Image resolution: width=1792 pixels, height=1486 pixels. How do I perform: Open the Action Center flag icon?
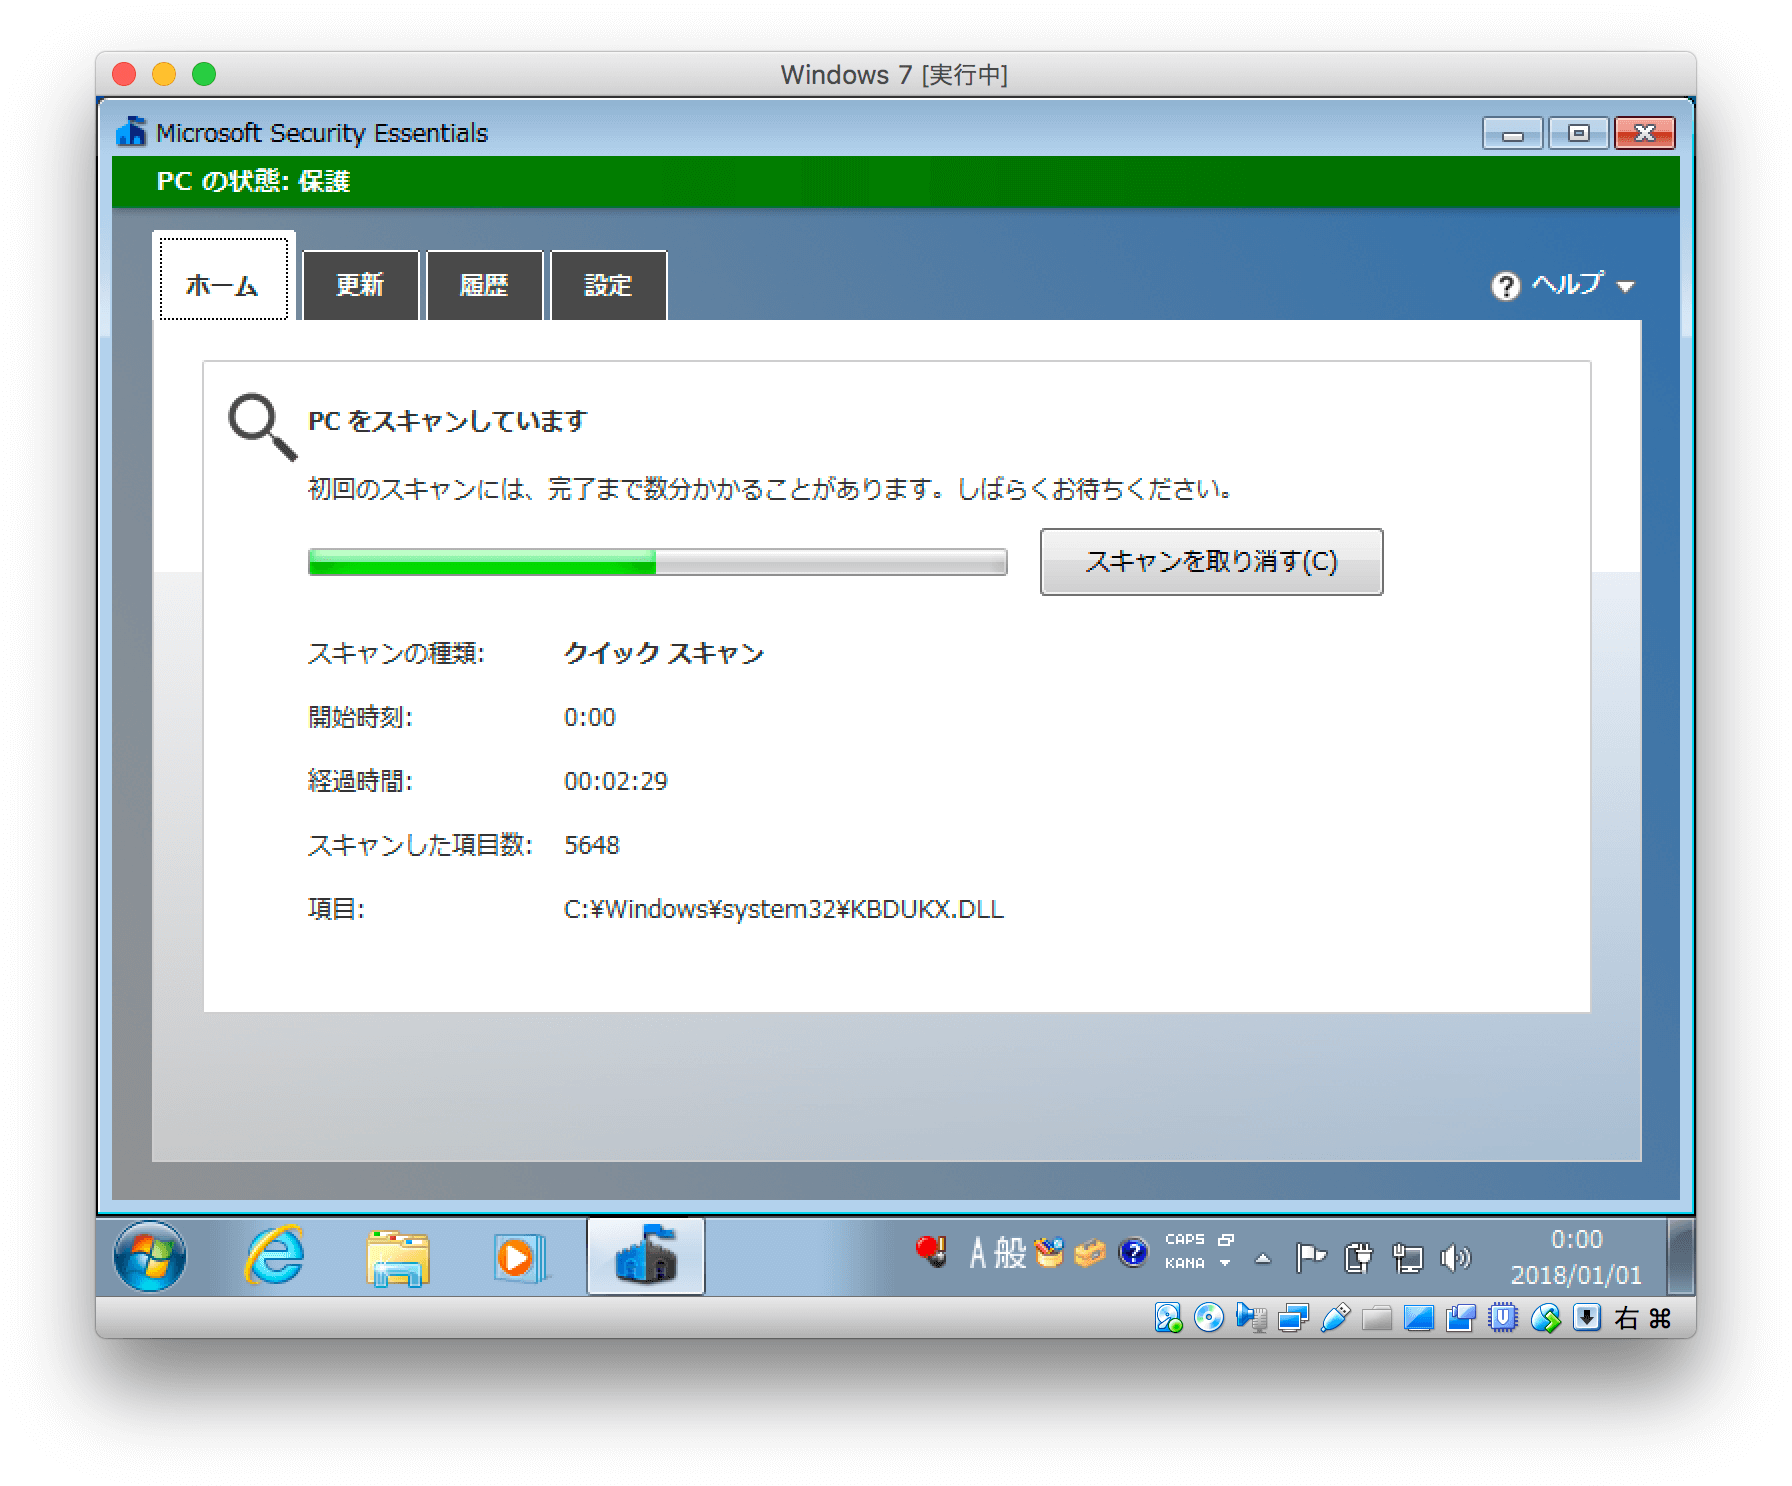[x=1310, y=1256]
